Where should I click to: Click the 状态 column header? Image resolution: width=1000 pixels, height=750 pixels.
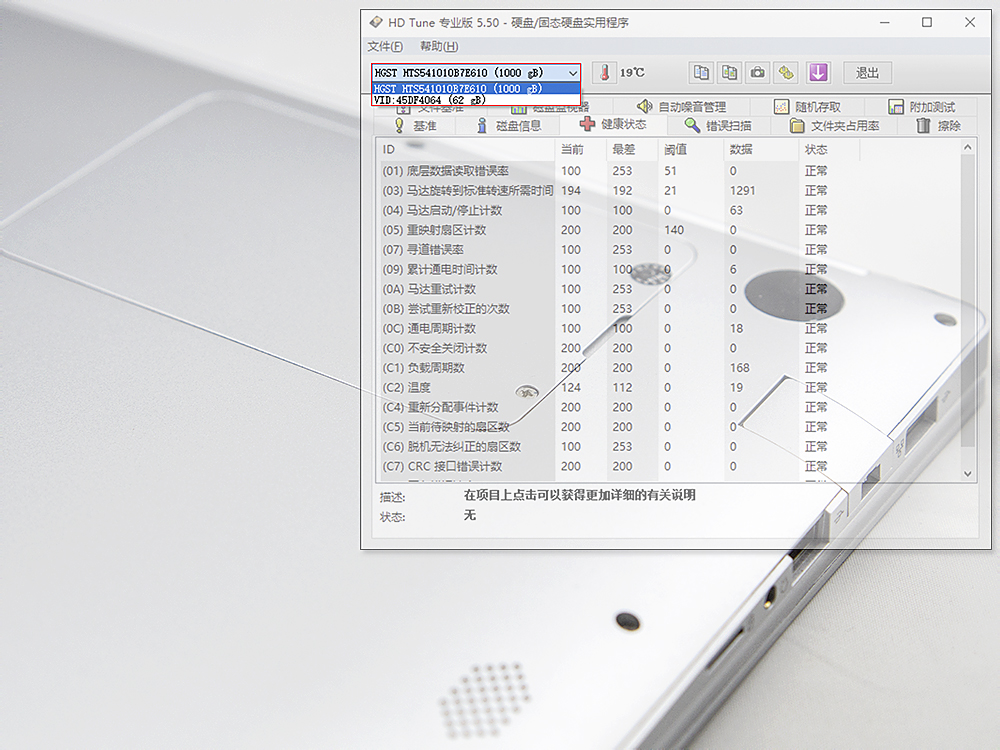pos(829,149)
